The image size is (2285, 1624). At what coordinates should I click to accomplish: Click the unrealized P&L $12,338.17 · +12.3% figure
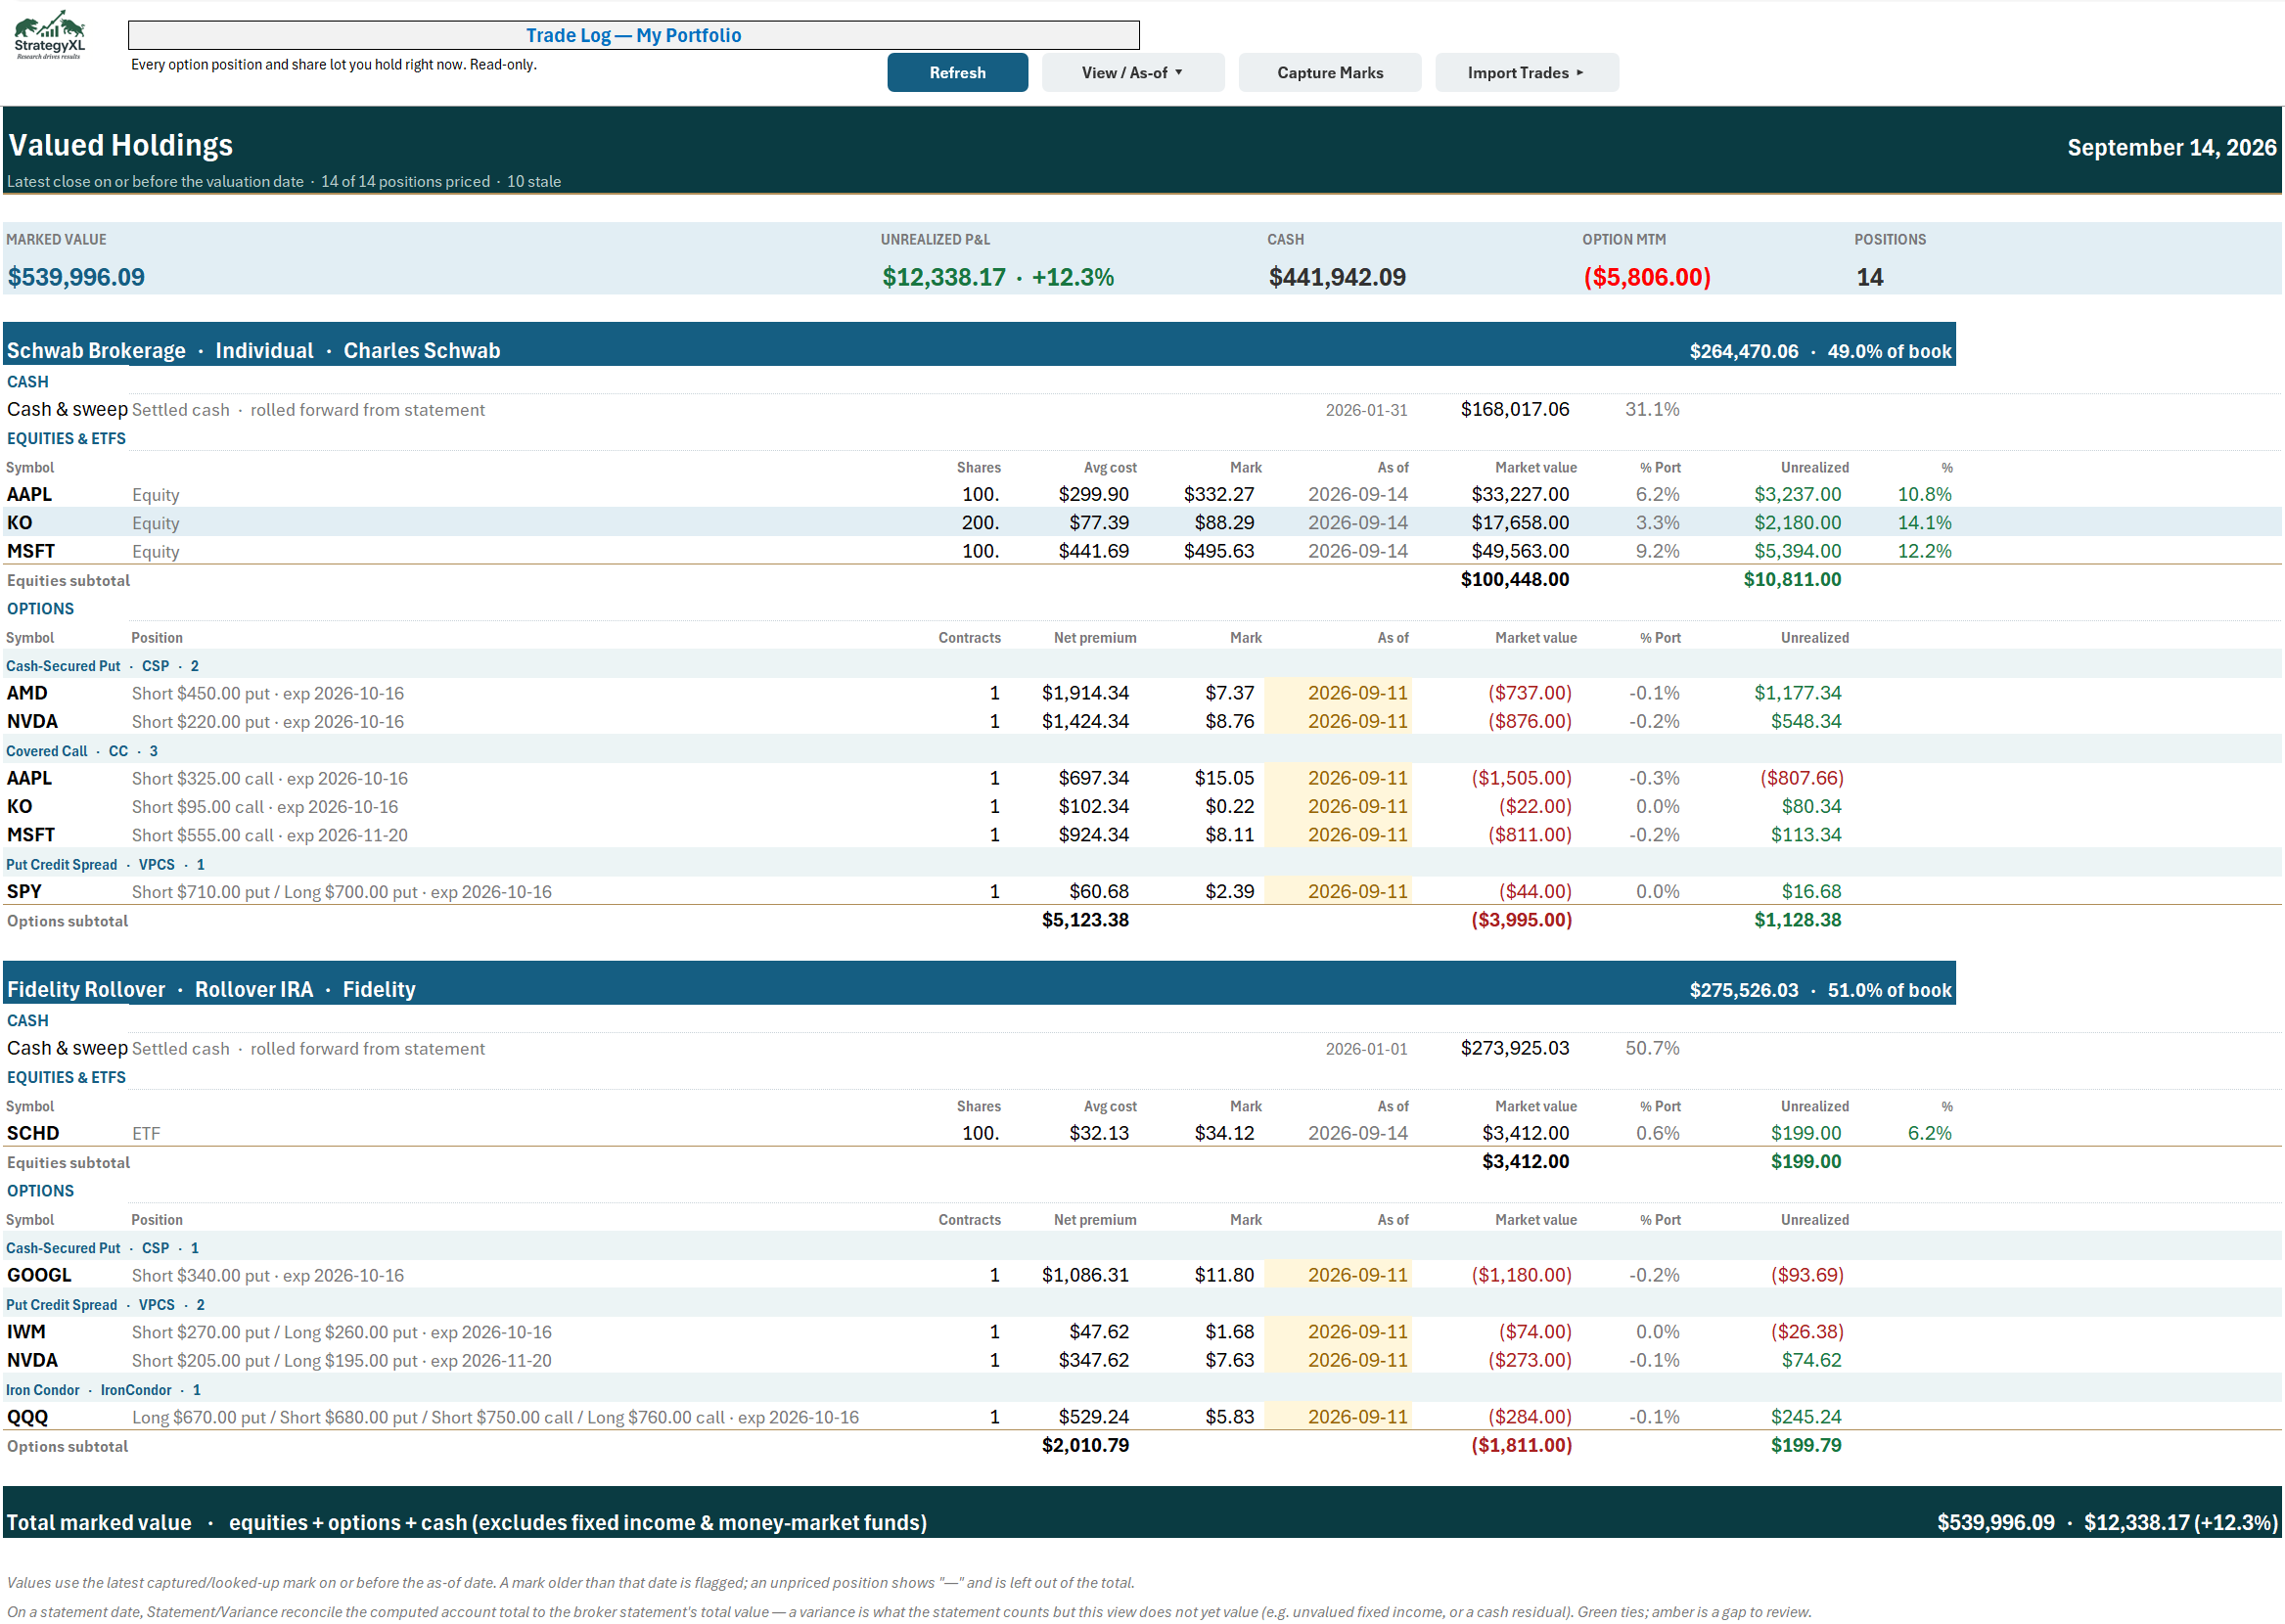[997, 277]
